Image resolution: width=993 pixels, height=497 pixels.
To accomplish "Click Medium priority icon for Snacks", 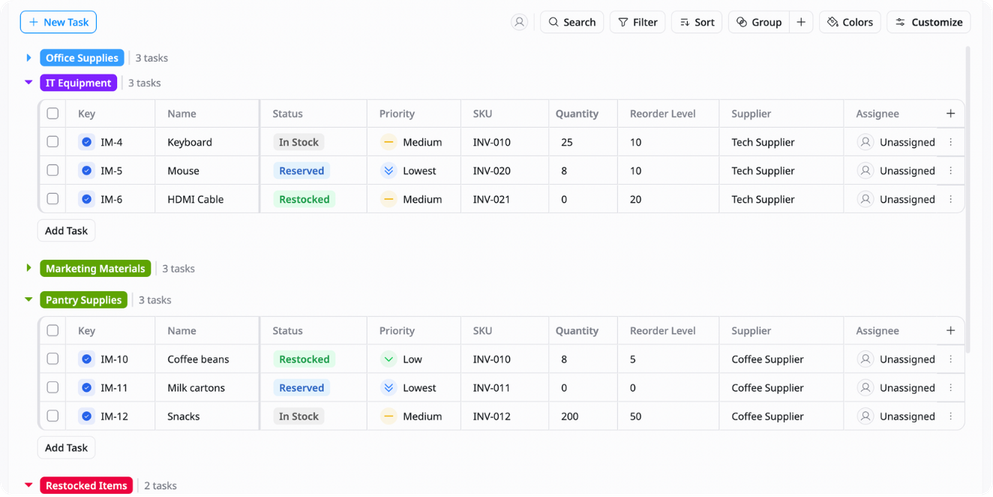I will tap(388, 416).
